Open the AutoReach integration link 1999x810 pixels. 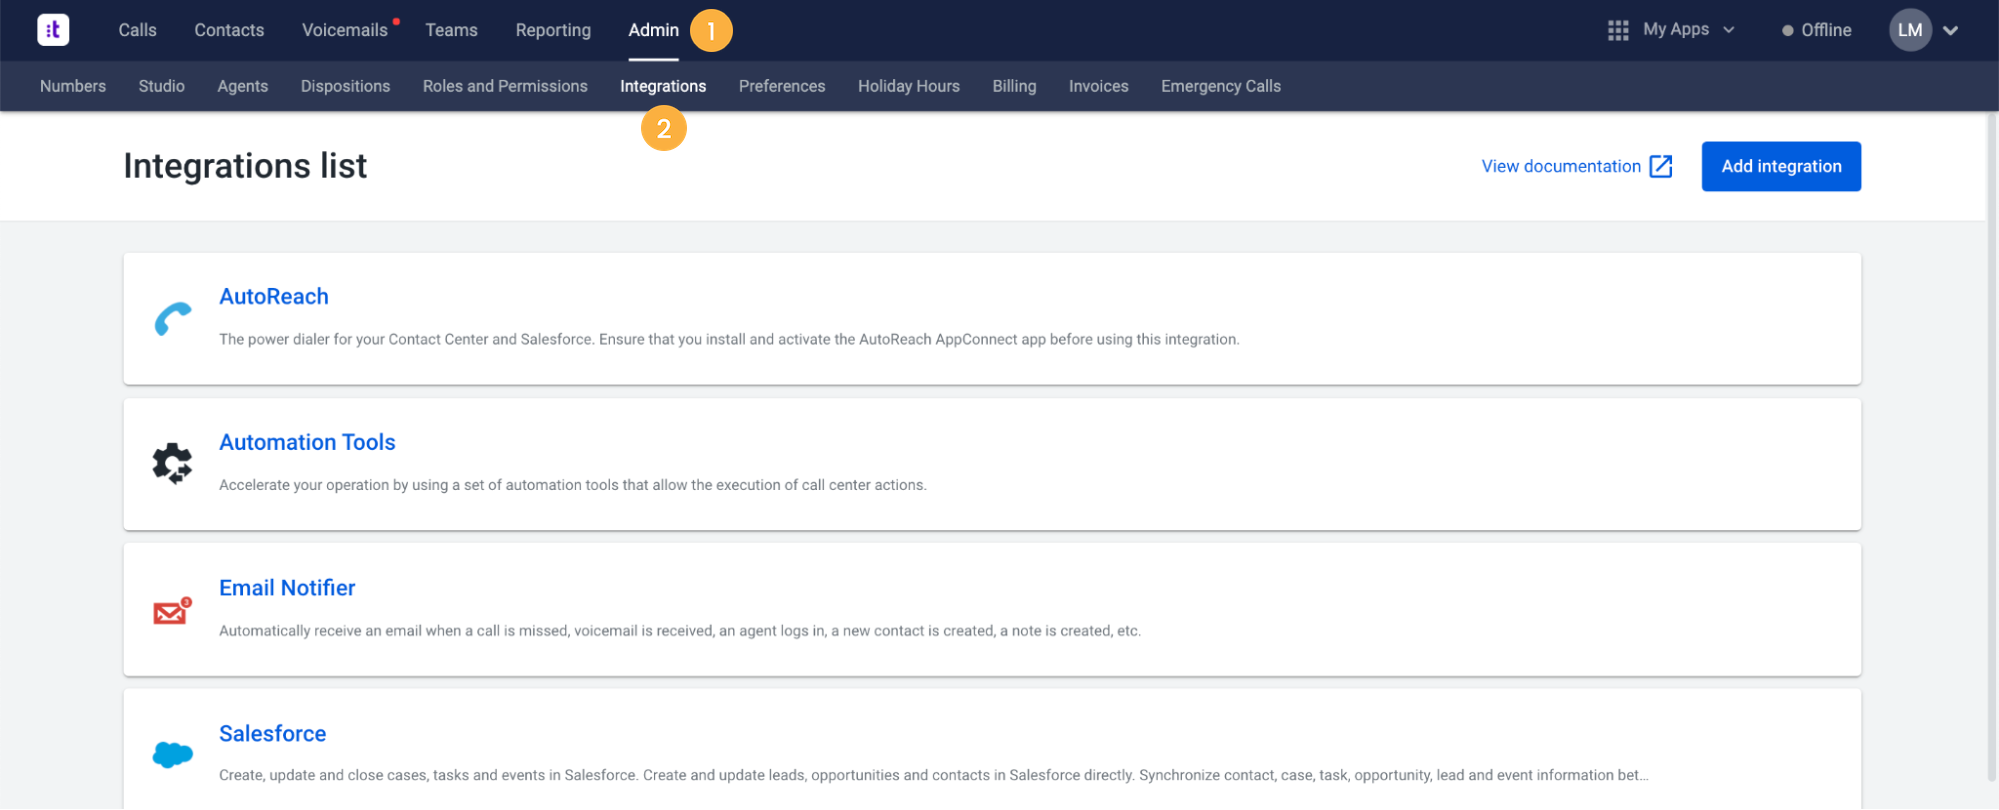click(x=274, y=296)
